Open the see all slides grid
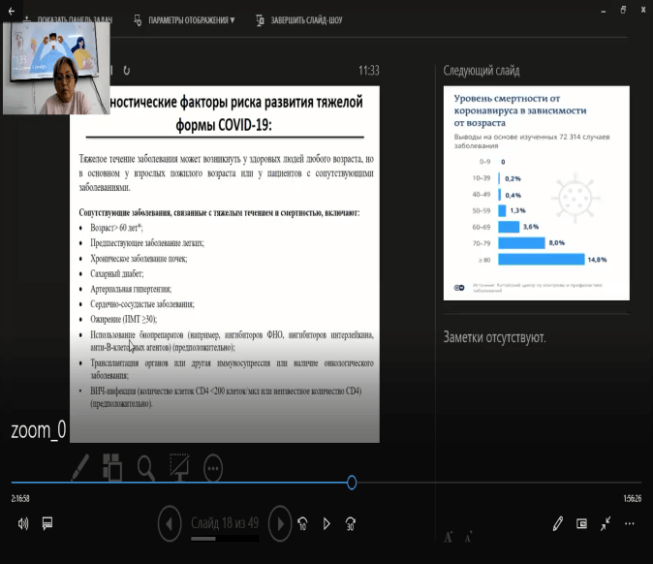Viewport: 653px width, 564px height. 112,465
